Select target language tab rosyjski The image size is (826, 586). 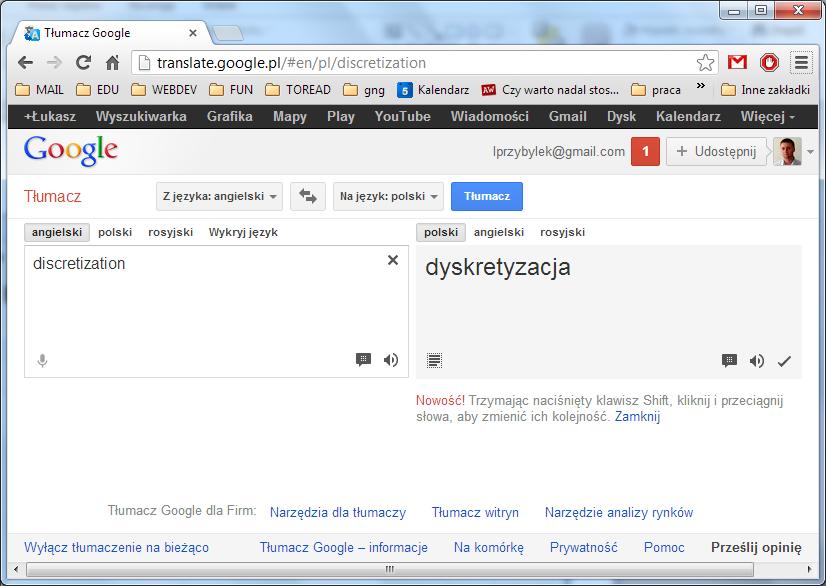click(x=563, y=232)
